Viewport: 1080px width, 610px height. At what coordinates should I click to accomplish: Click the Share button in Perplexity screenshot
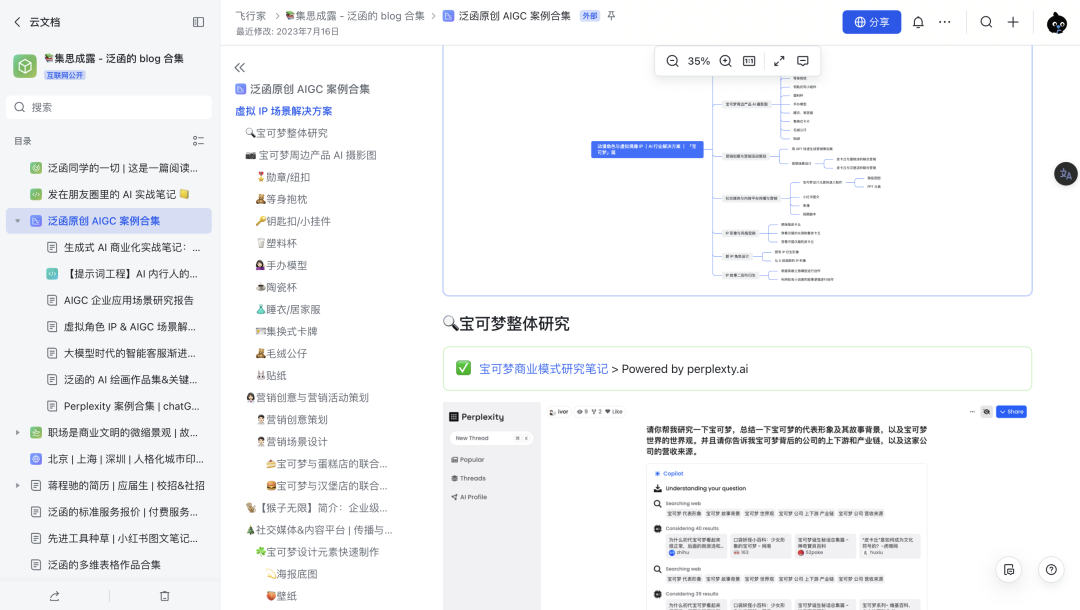tap(1011, 412)
